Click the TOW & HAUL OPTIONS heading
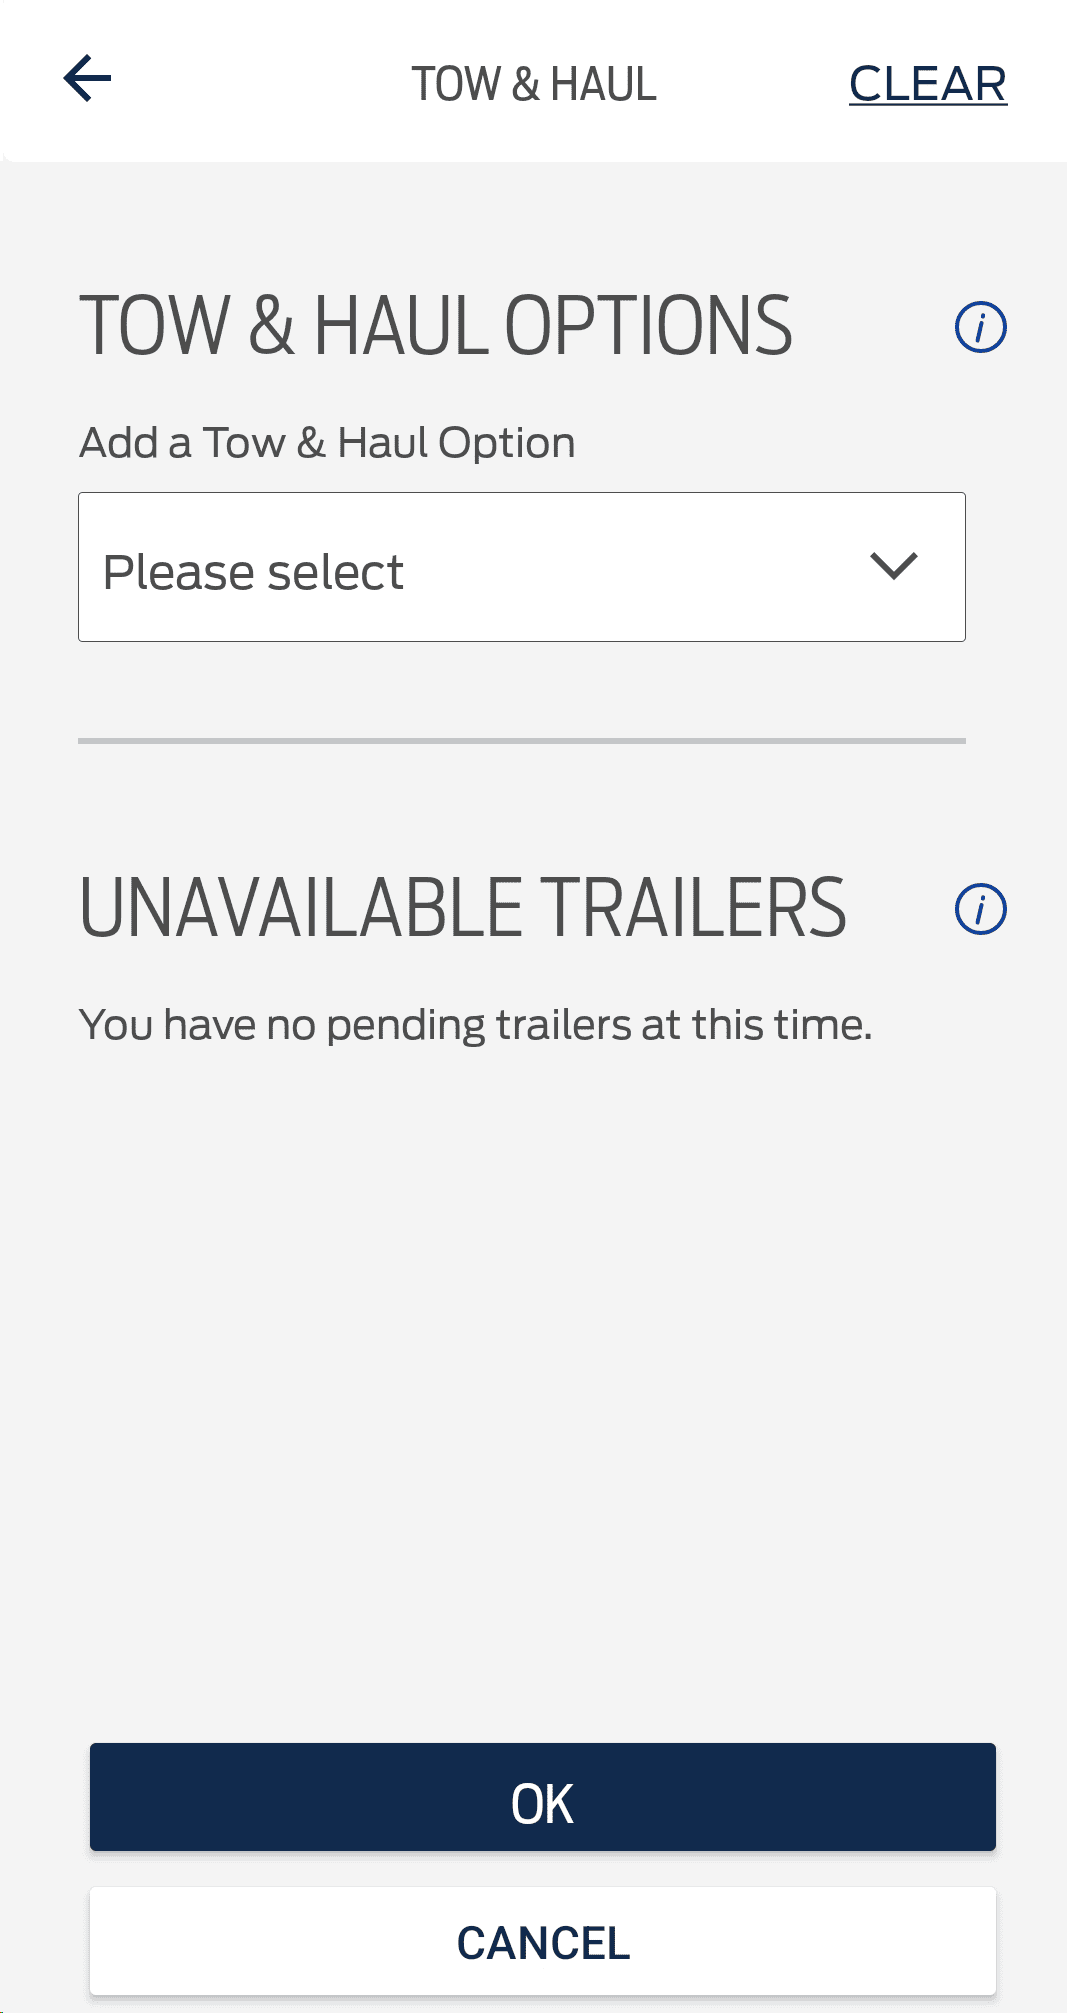The width and height of the screenshot is (1067, 2013). pos(436,326)
